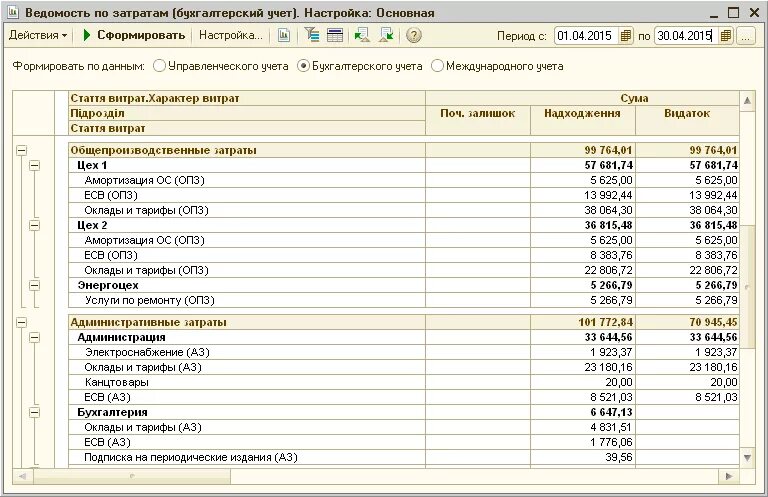768x497 pixels.
Task: Collapse the Администрация group
Action: [x=34, y=337]
